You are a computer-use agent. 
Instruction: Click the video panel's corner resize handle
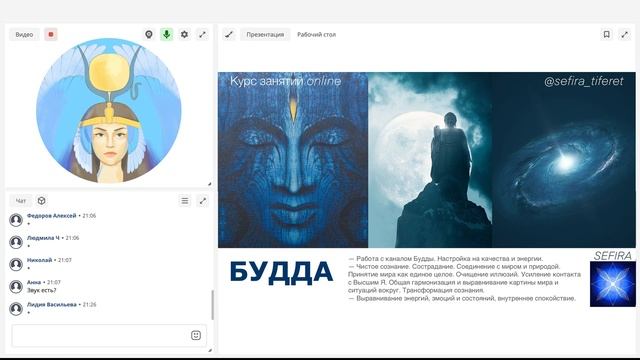pos(209,184)
